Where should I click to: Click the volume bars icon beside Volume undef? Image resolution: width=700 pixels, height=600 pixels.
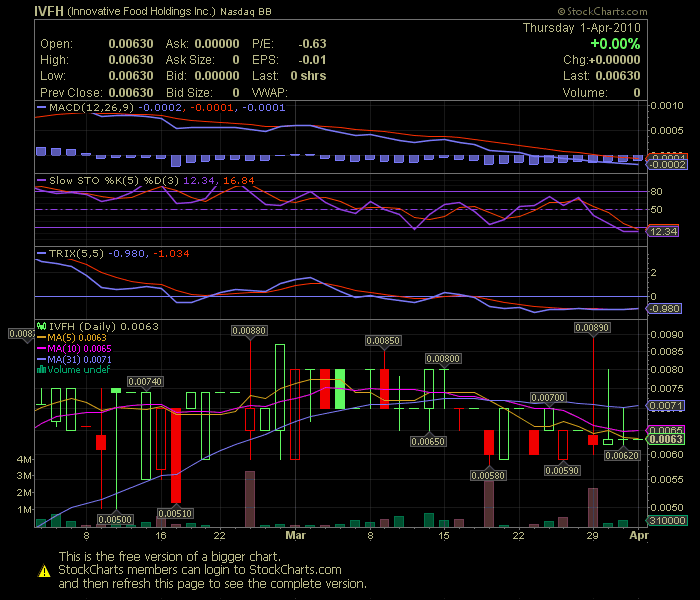(x=42, y=370)
